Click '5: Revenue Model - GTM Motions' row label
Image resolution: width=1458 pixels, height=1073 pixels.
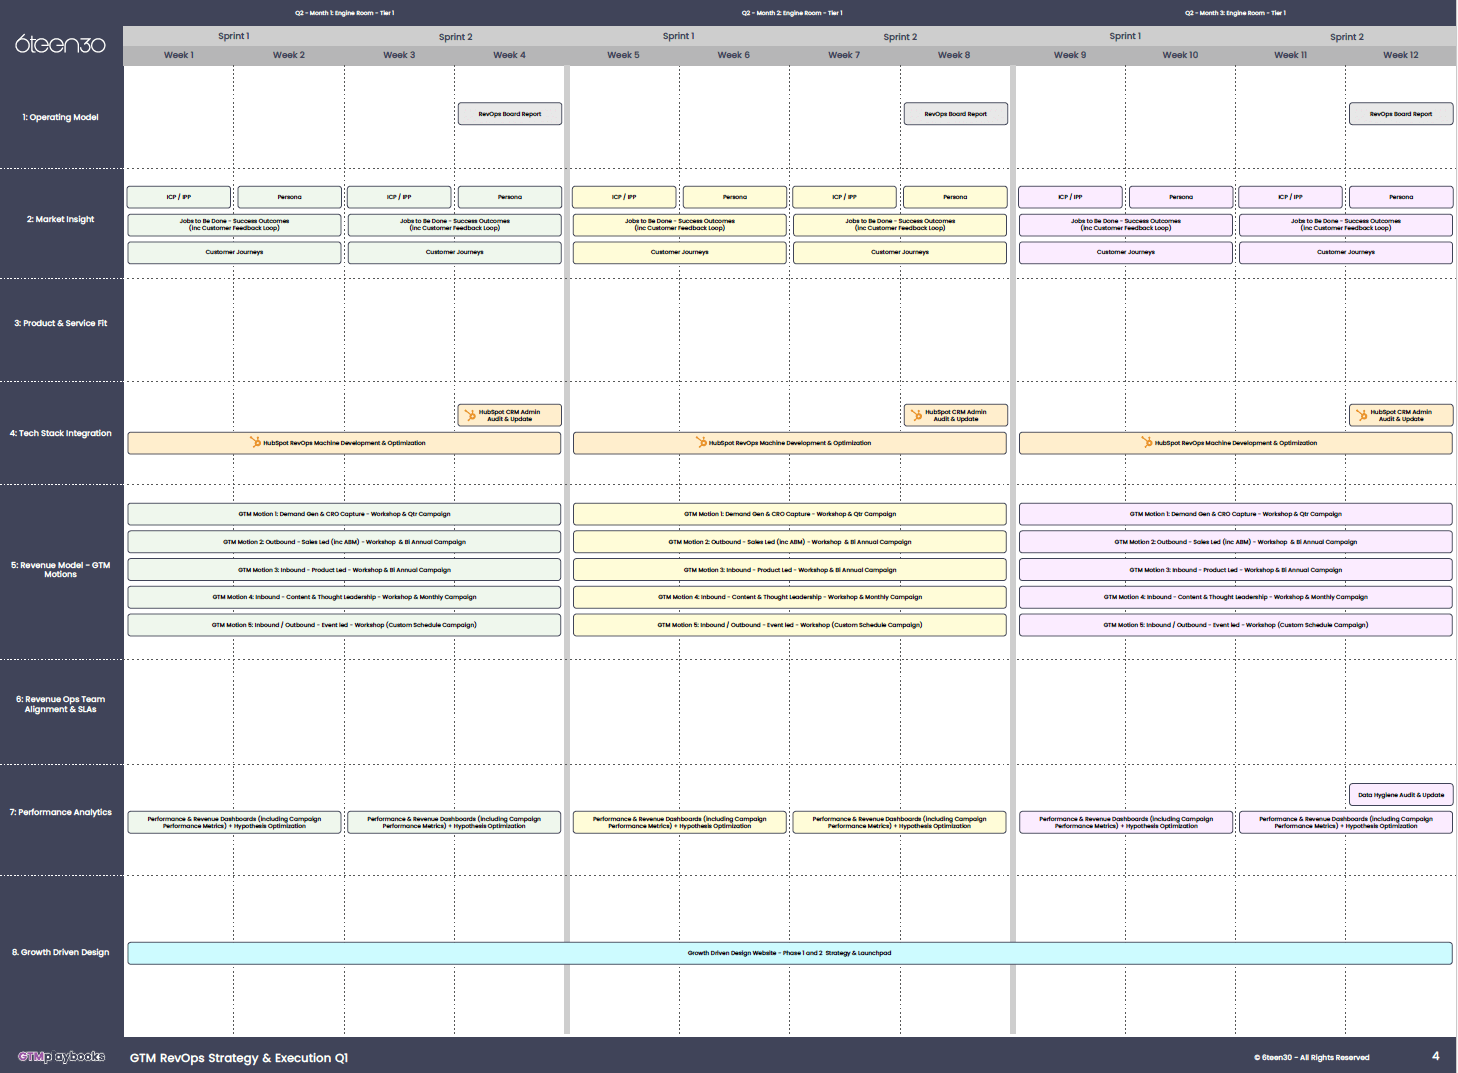61,570
